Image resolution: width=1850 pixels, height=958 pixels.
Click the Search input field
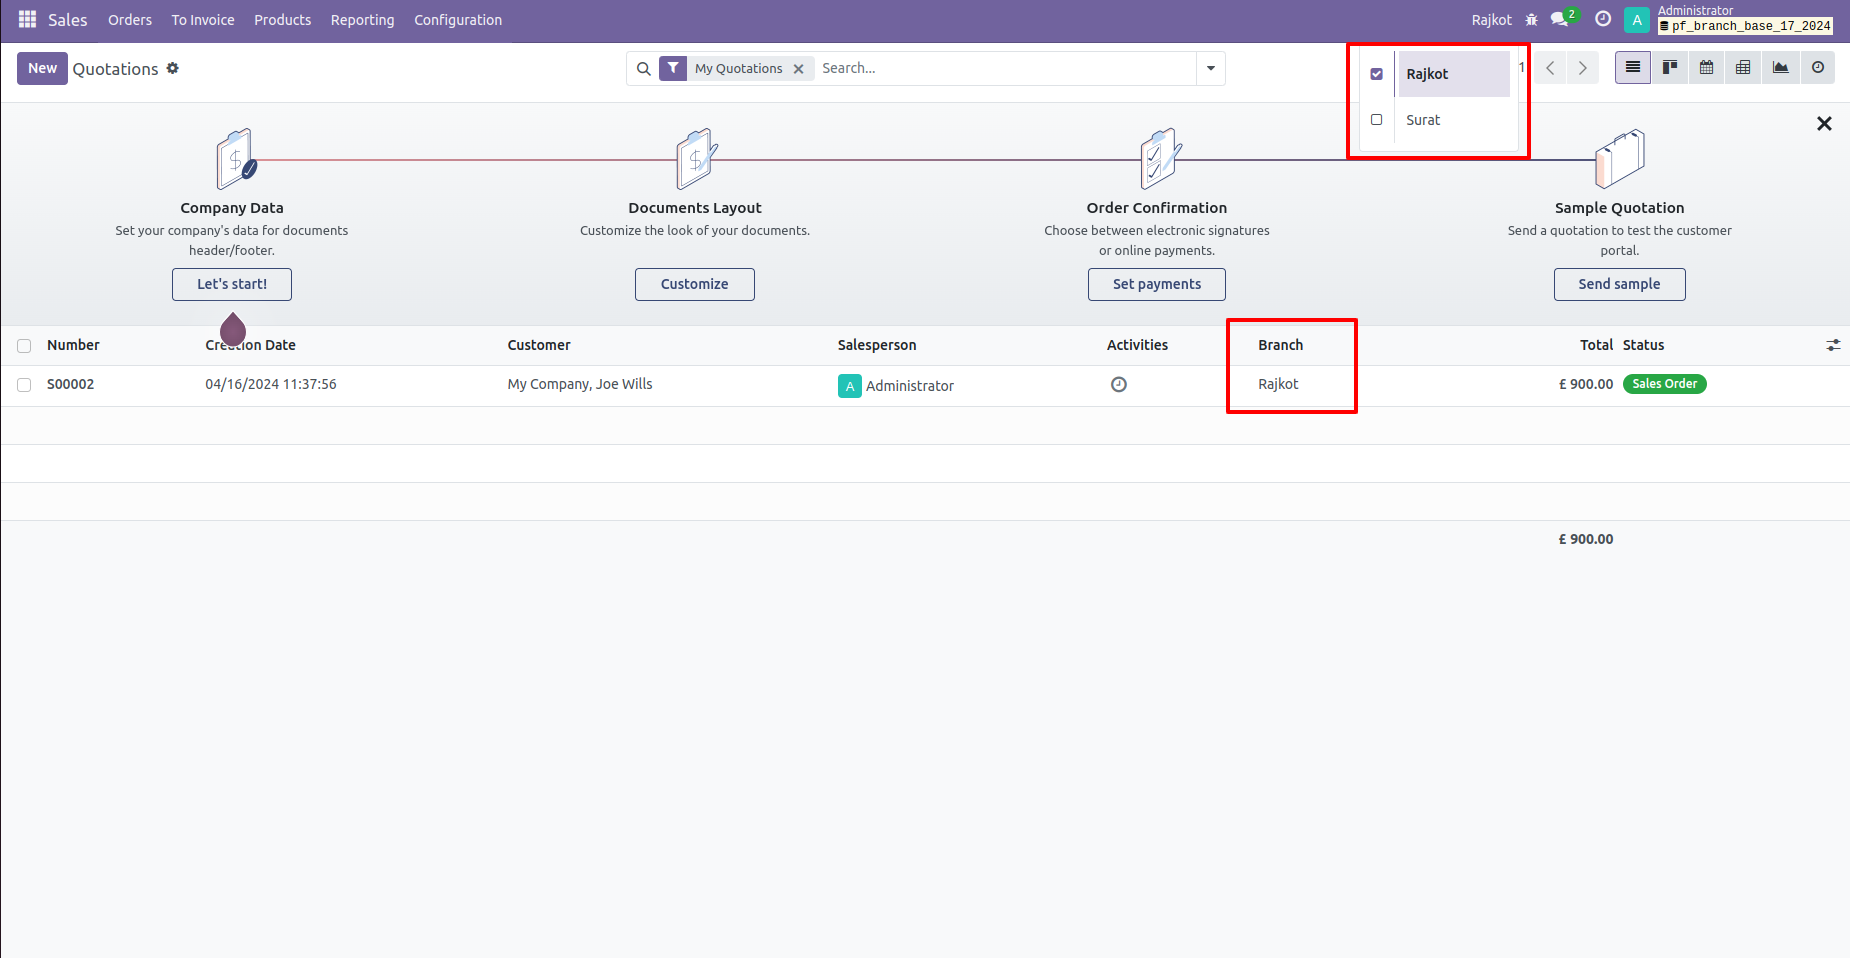pyautogui.click(x=1000, y=68)
